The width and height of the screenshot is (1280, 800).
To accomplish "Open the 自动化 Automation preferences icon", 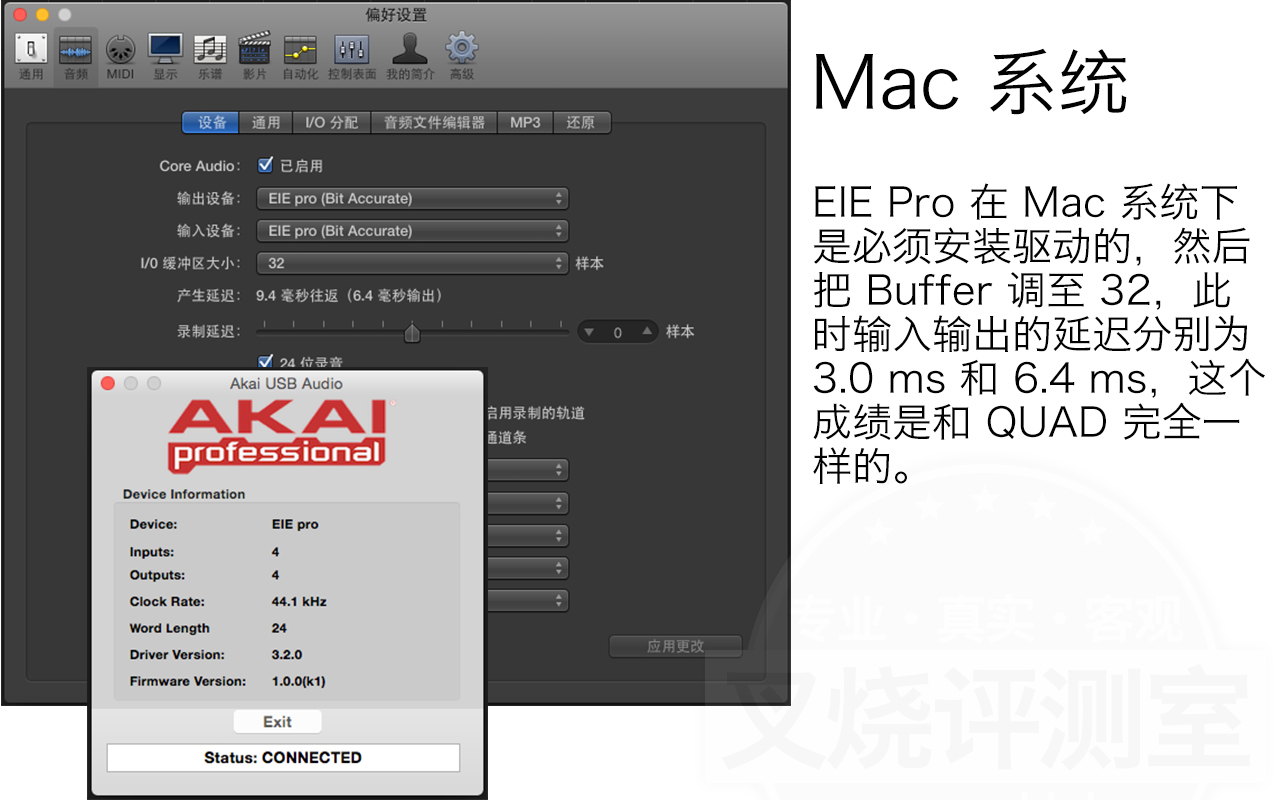I will 300,56.
